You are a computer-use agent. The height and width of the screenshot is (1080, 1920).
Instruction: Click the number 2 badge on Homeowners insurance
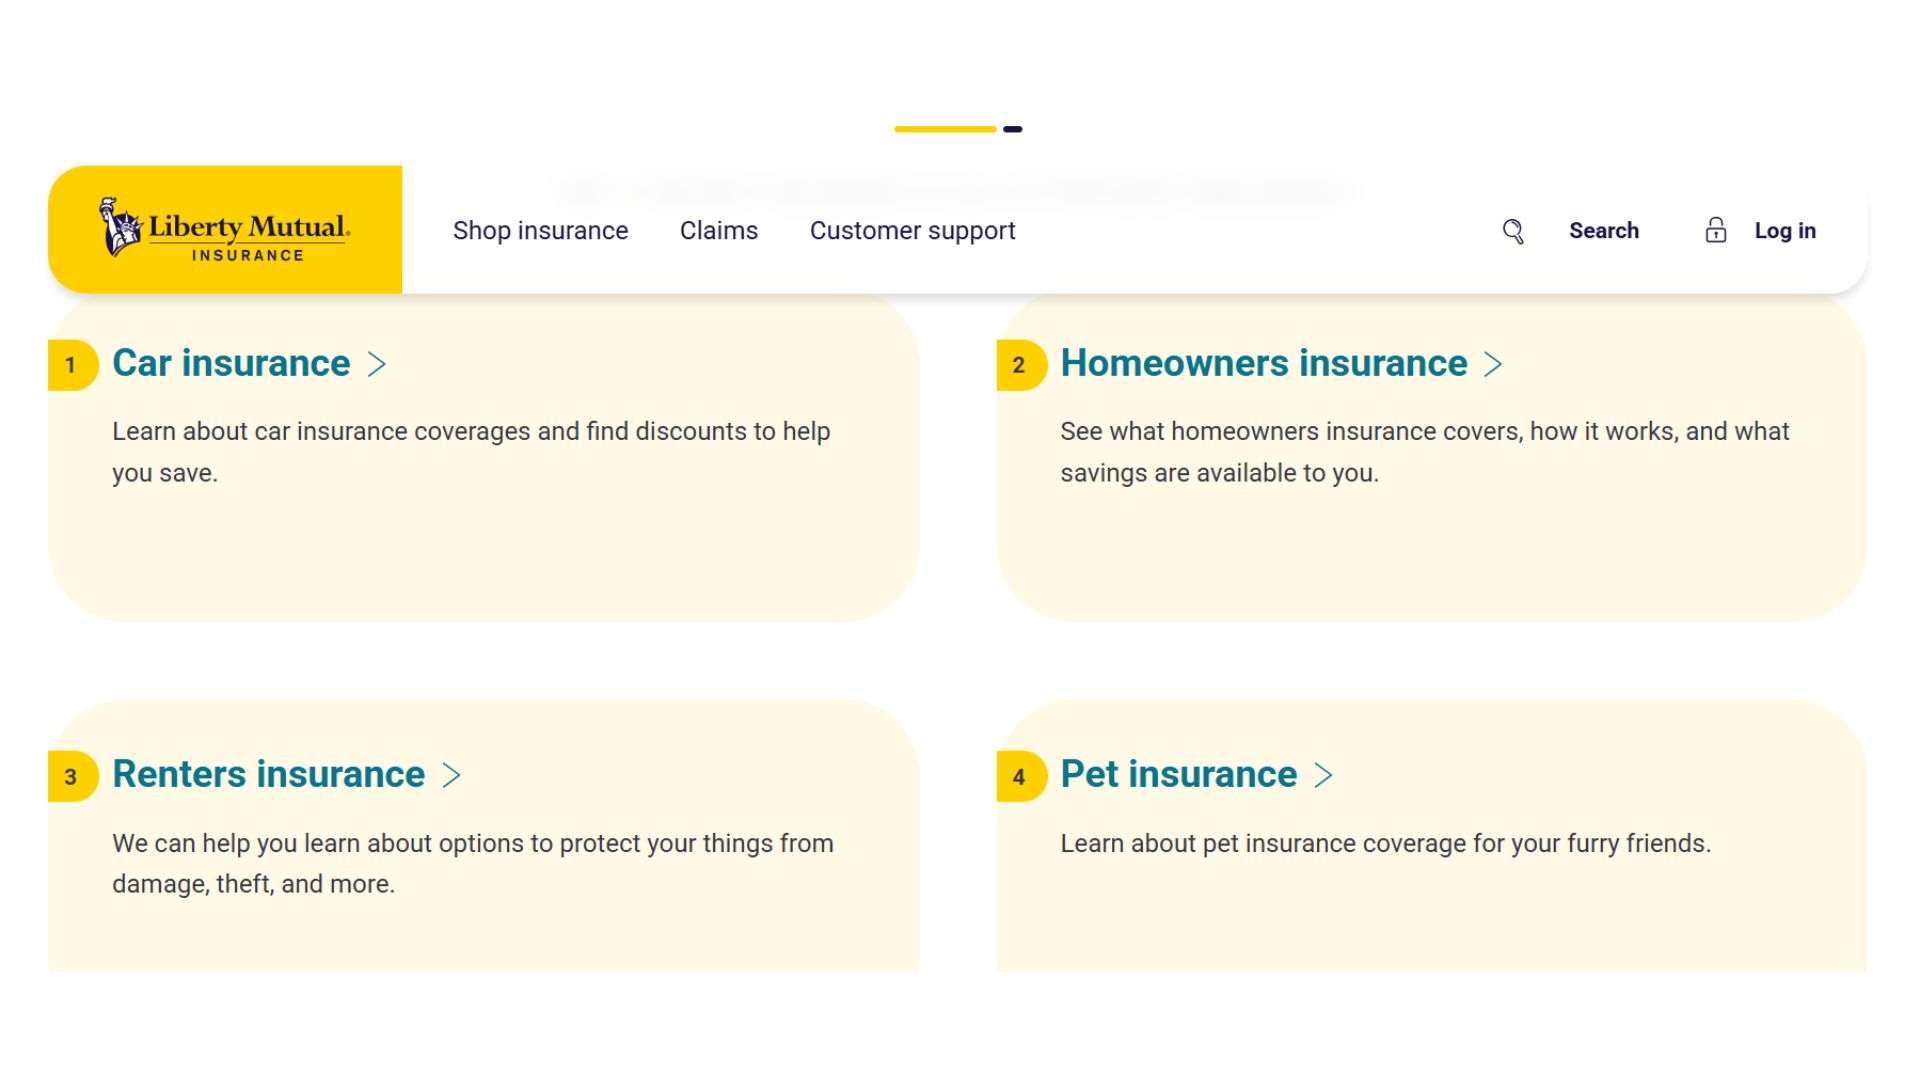1021,365
